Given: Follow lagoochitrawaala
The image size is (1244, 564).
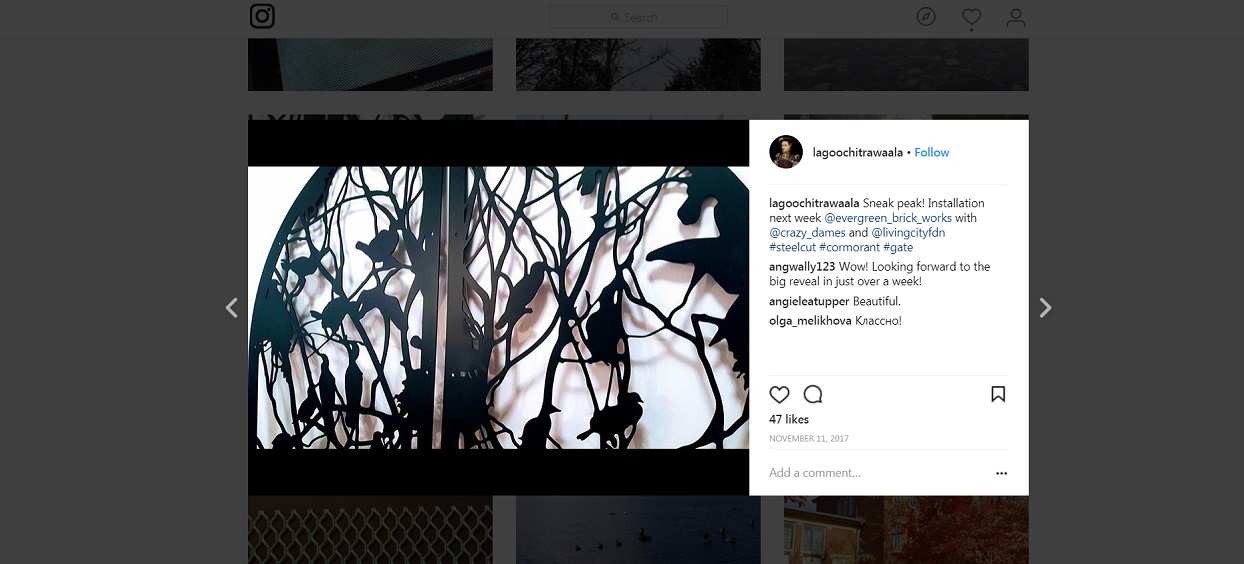Looking at the screenshot, I should pyautogui.click(x=932, y=153).
